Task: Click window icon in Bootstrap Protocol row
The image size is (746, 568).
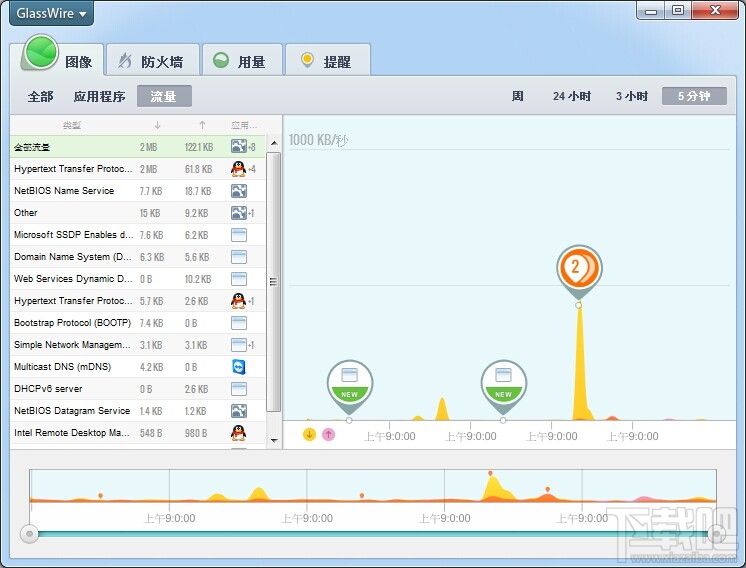Action: (239, 323)
